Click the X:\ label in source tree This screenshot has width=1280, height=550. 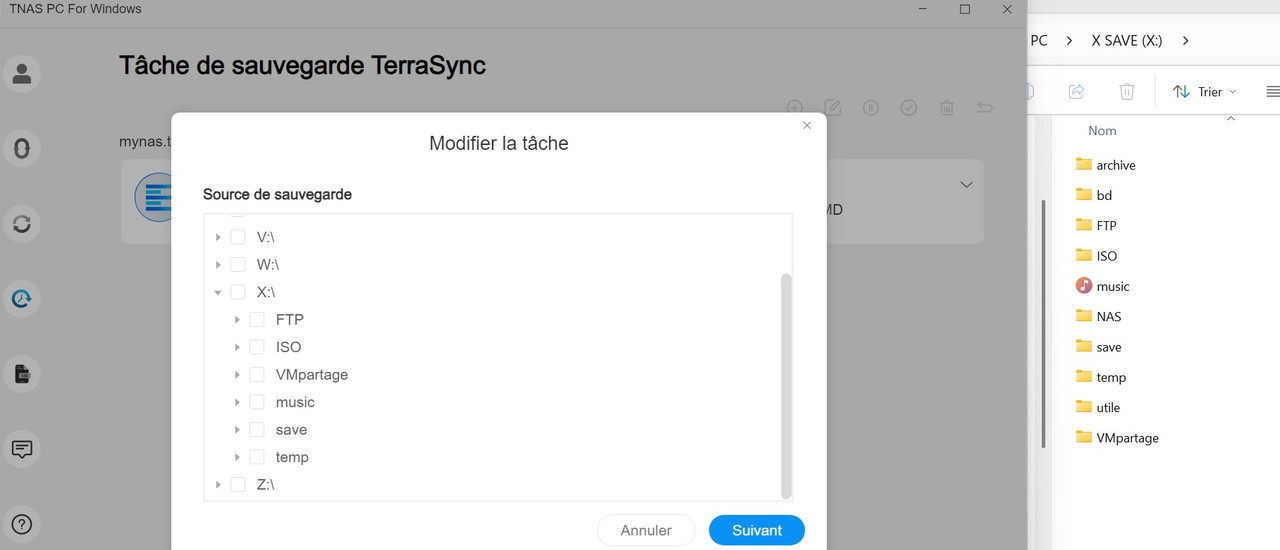[266, 292]
